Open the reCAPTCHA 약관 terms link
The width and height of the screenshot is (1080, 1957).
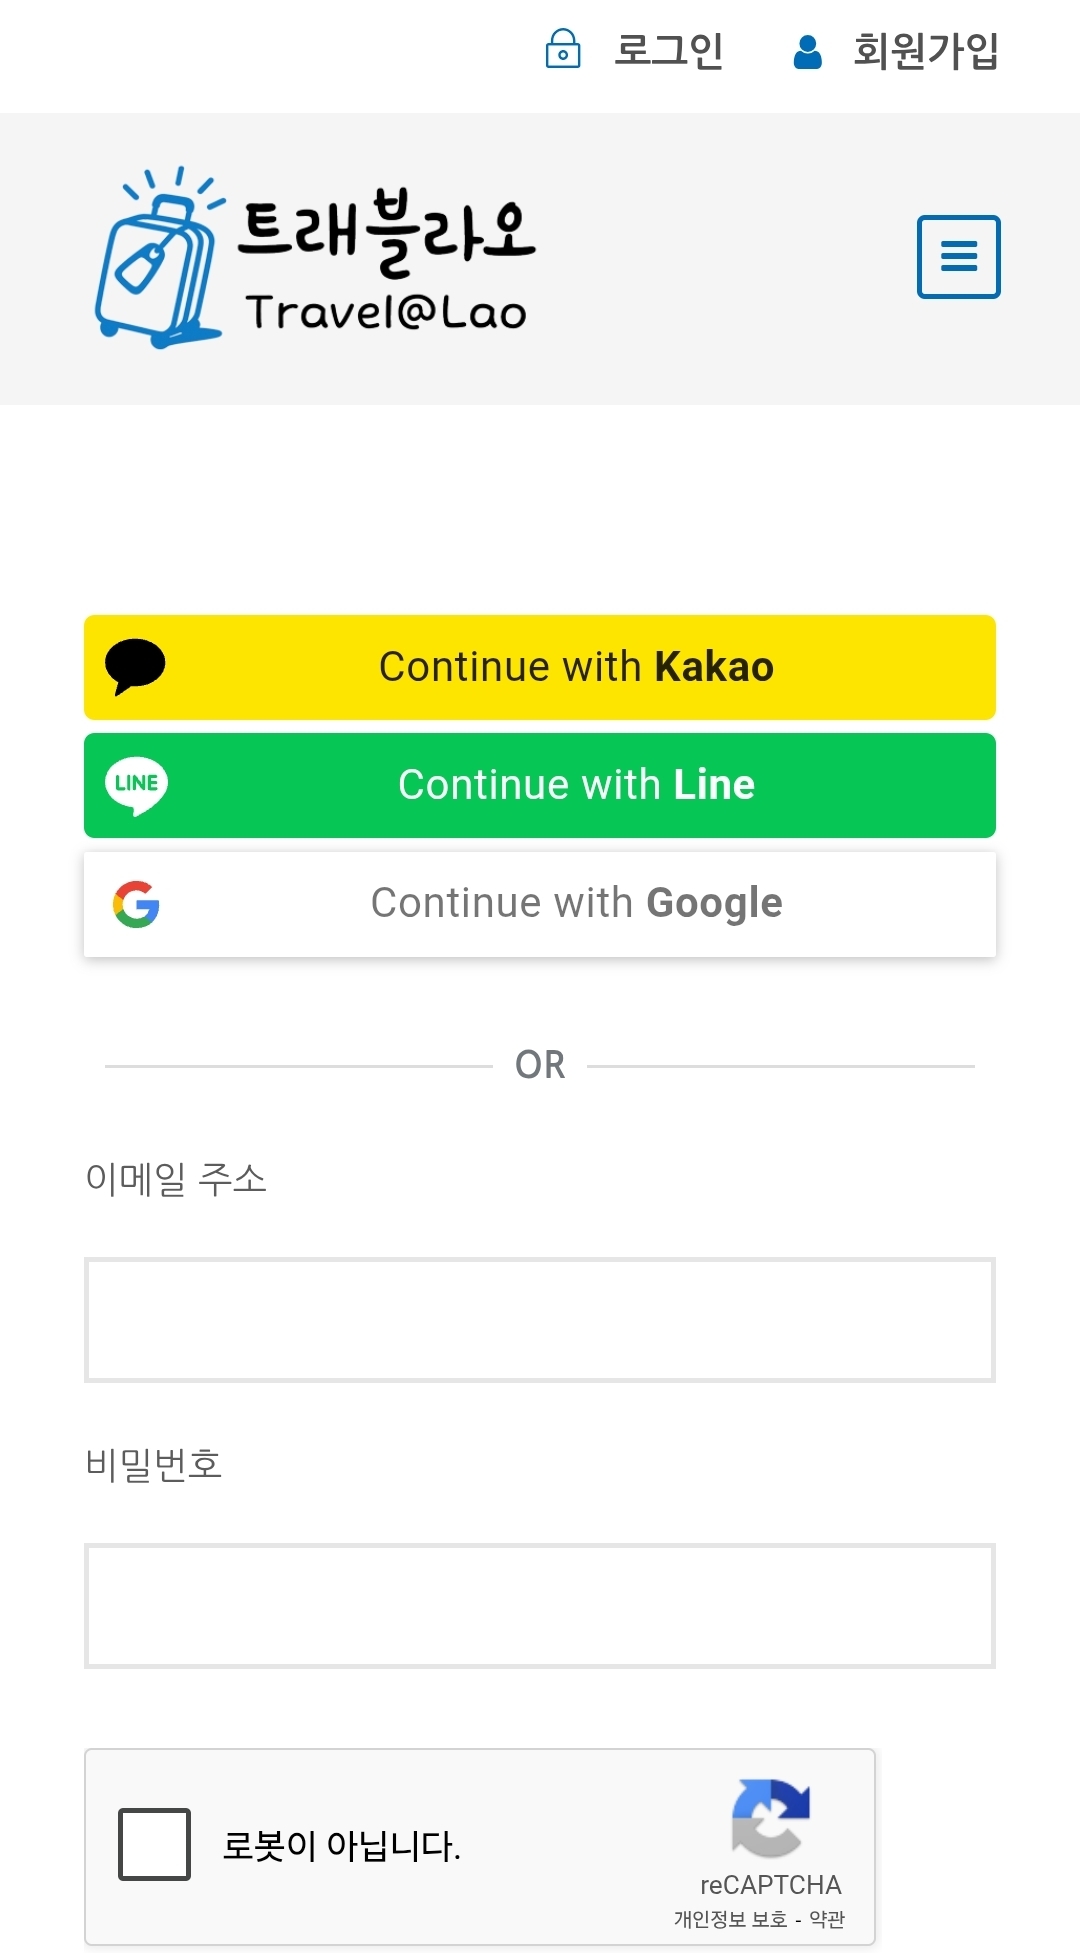point(827,1919)
